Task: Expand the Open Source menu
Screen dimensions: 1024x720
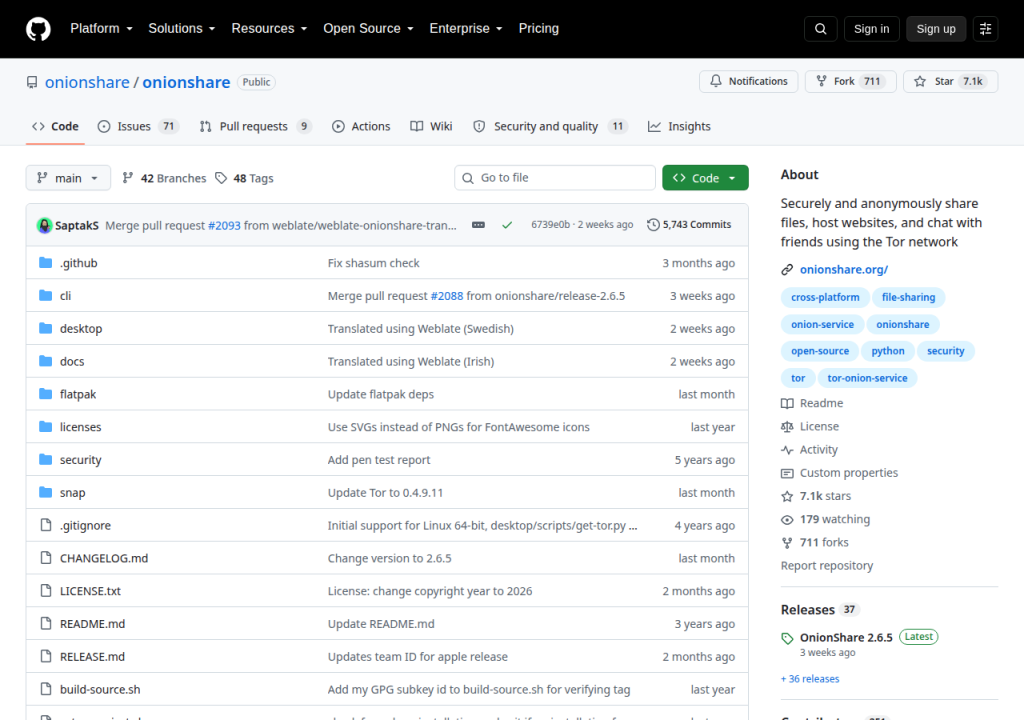Action: (x=368, y=29)
